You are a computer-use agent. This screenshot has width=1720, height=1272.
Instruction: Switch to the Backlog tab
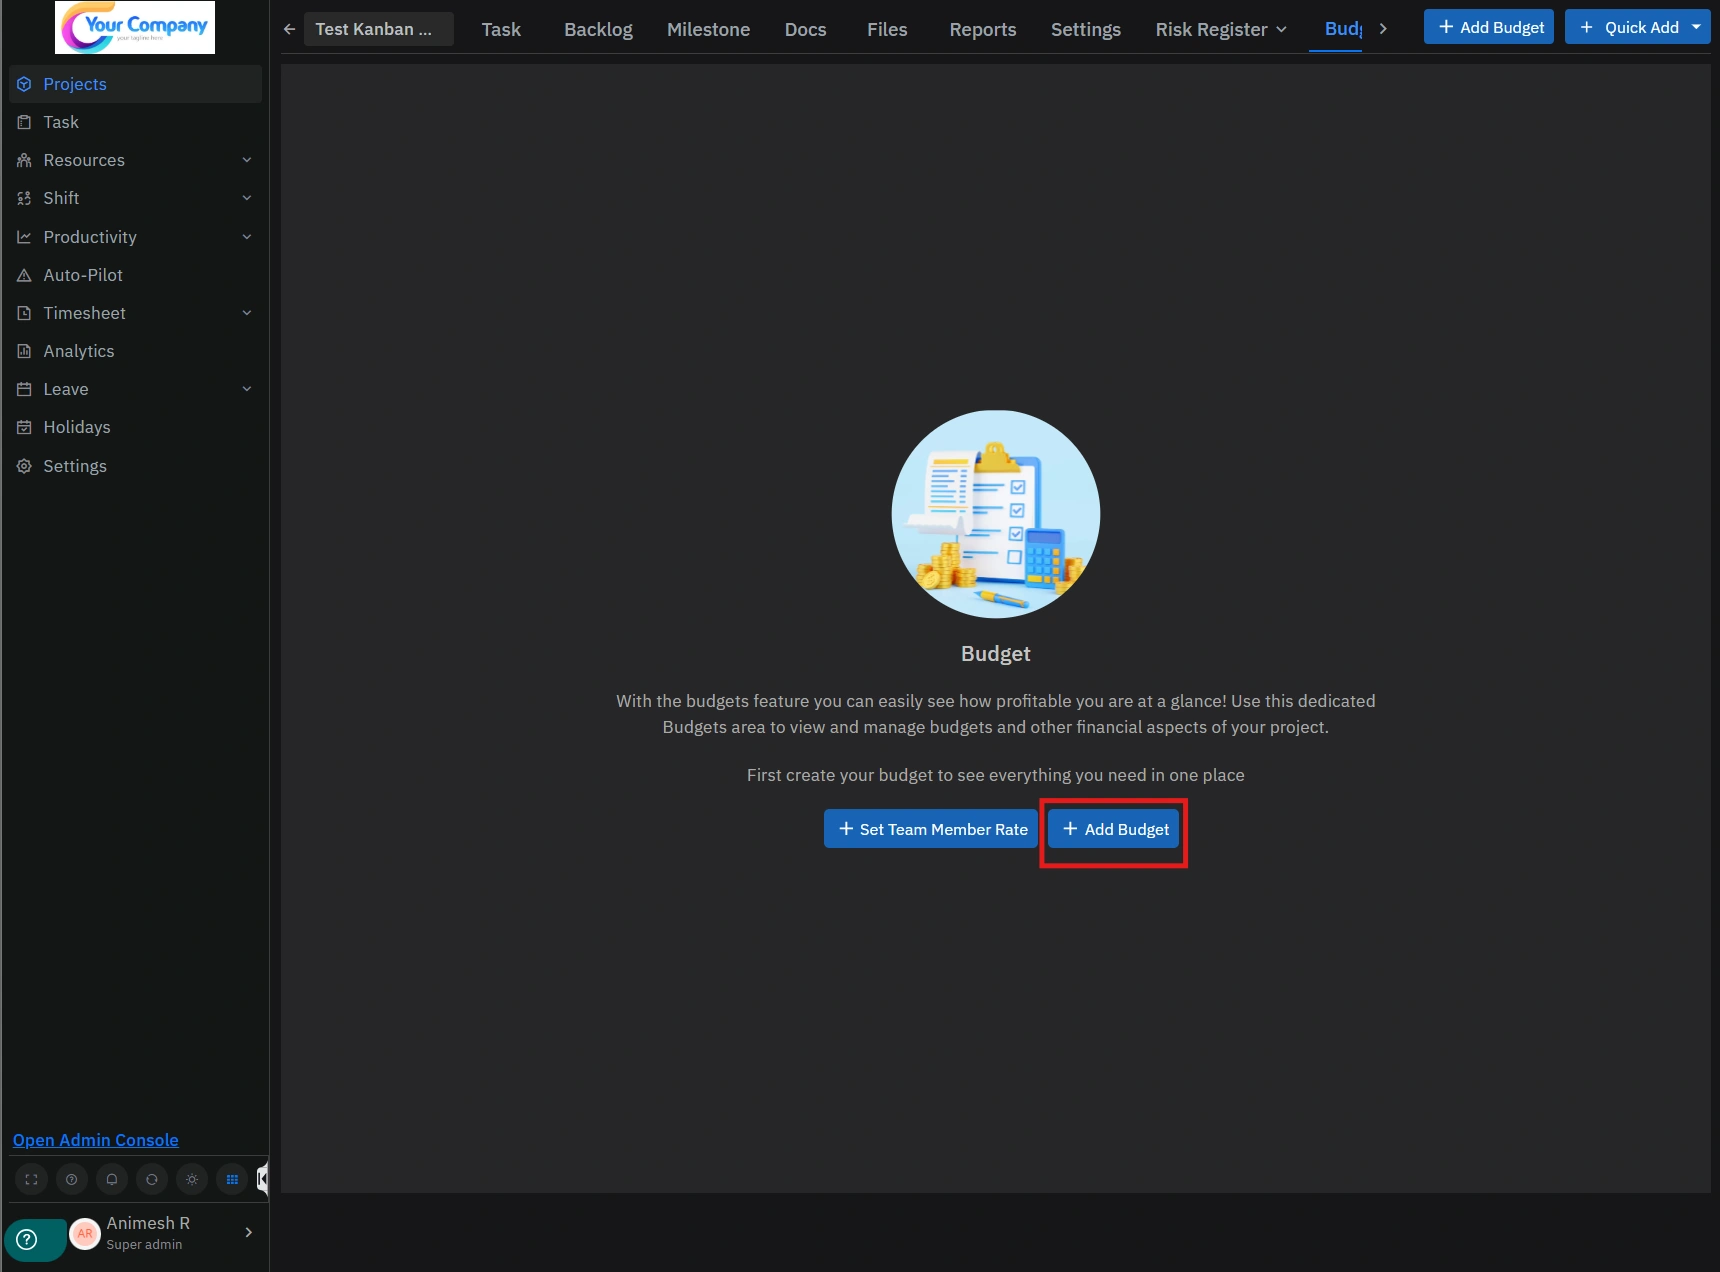[598, 29]
